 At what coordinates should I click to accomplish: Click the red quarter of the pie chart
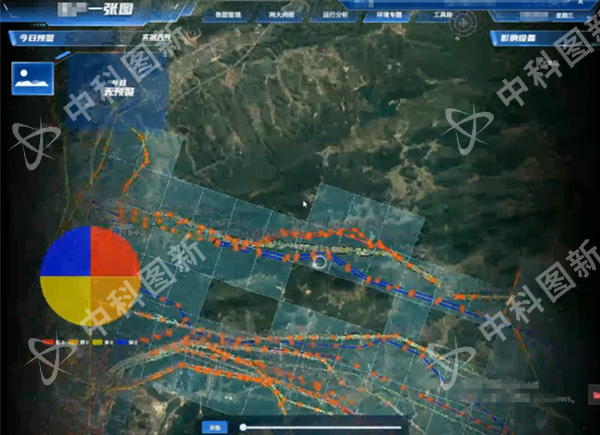[x=114, y=251]
